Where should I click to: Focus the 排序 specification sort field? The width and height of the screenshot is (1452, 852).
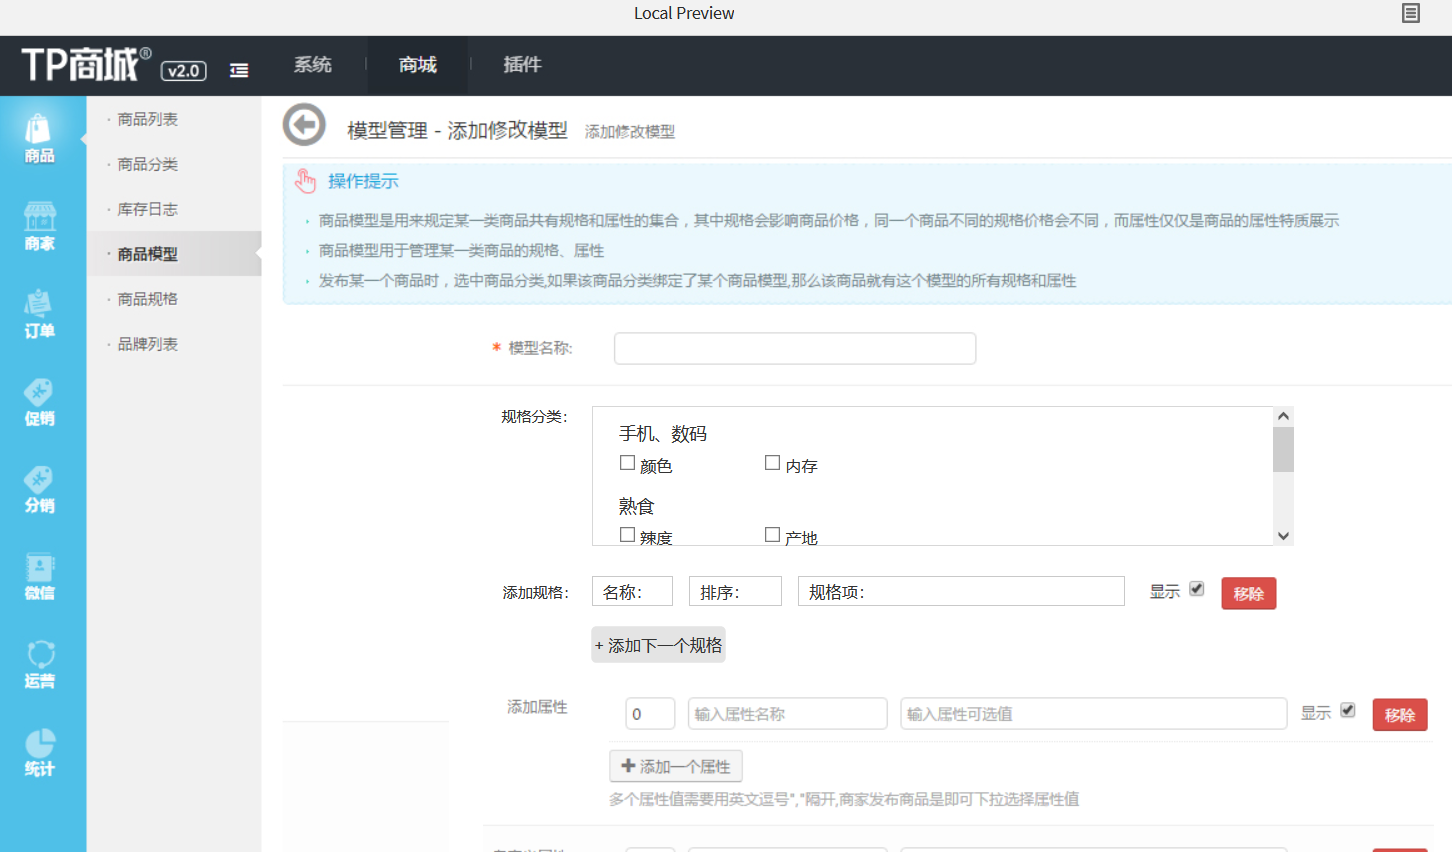pos(735,591)
